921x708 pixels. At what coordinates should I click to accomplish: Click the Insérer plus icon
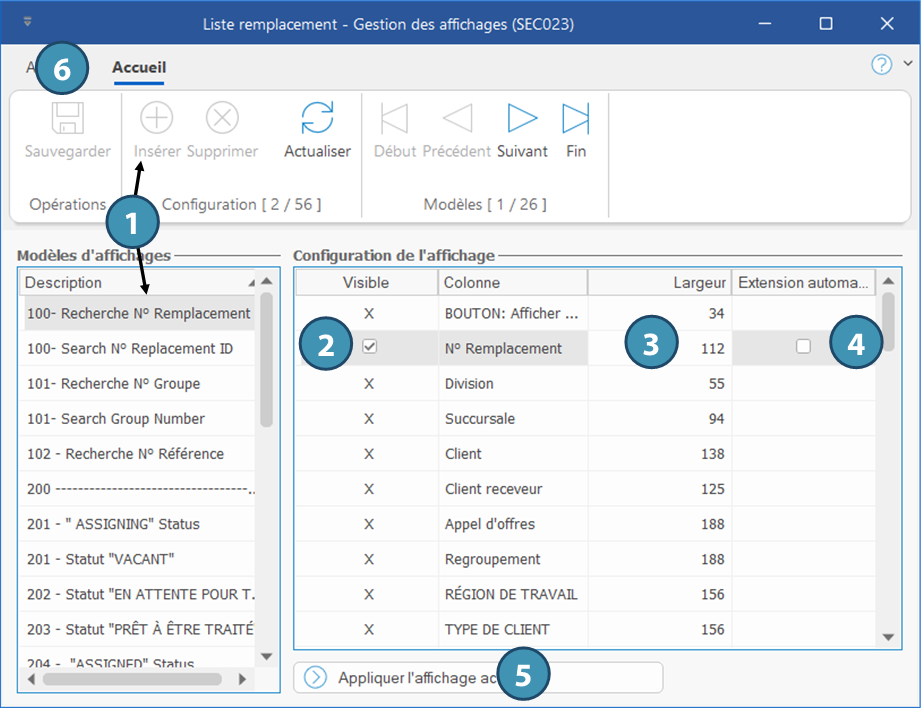tap(156, 119)
